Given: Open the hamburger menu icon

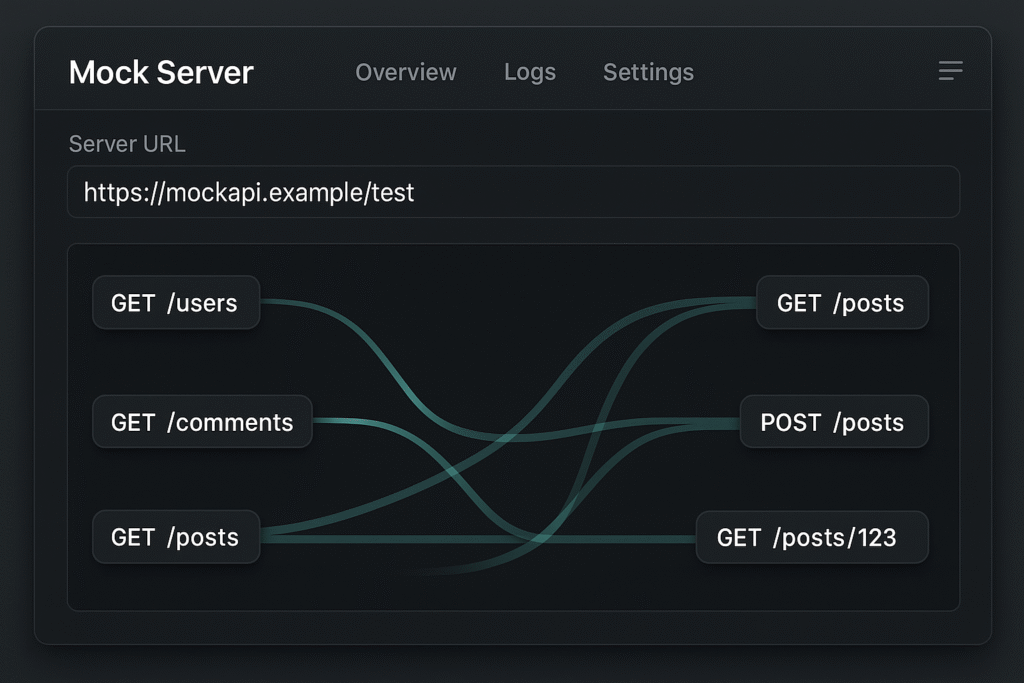Looking at the screenshot, I should click(x=950, y=71).
